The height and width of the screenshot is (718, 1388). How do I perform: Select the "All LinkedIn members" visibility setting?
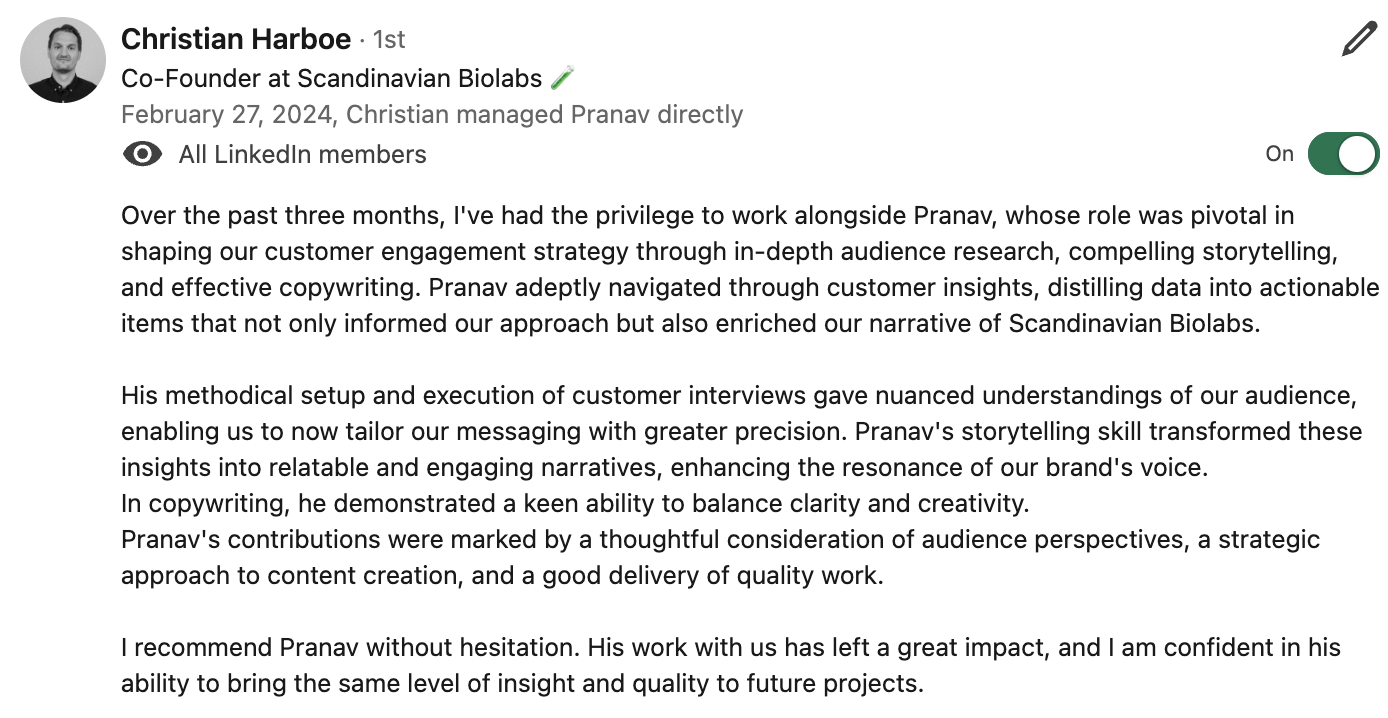coord(302,154)
